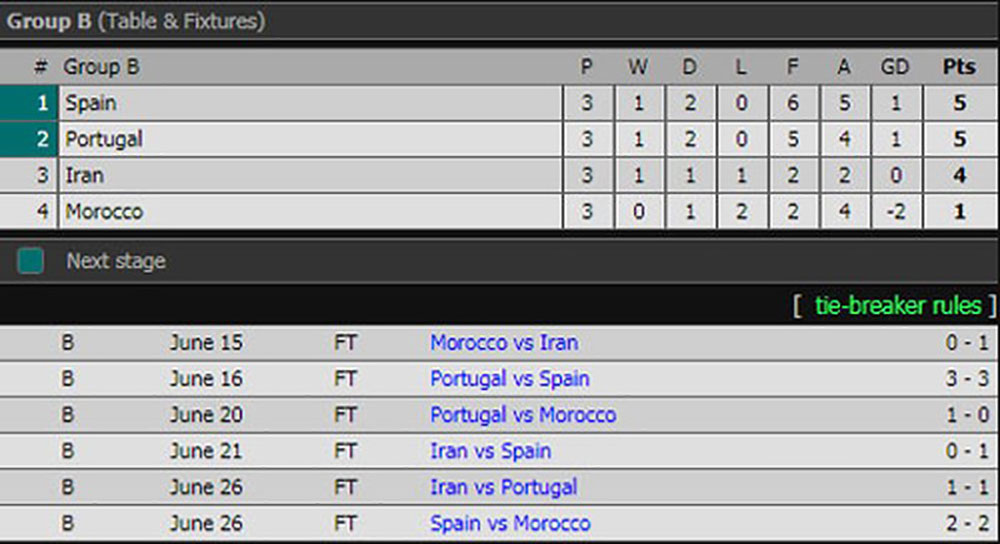Open the Spain vs Morocco match
The image size is (1000, 544).
[510, 524]
